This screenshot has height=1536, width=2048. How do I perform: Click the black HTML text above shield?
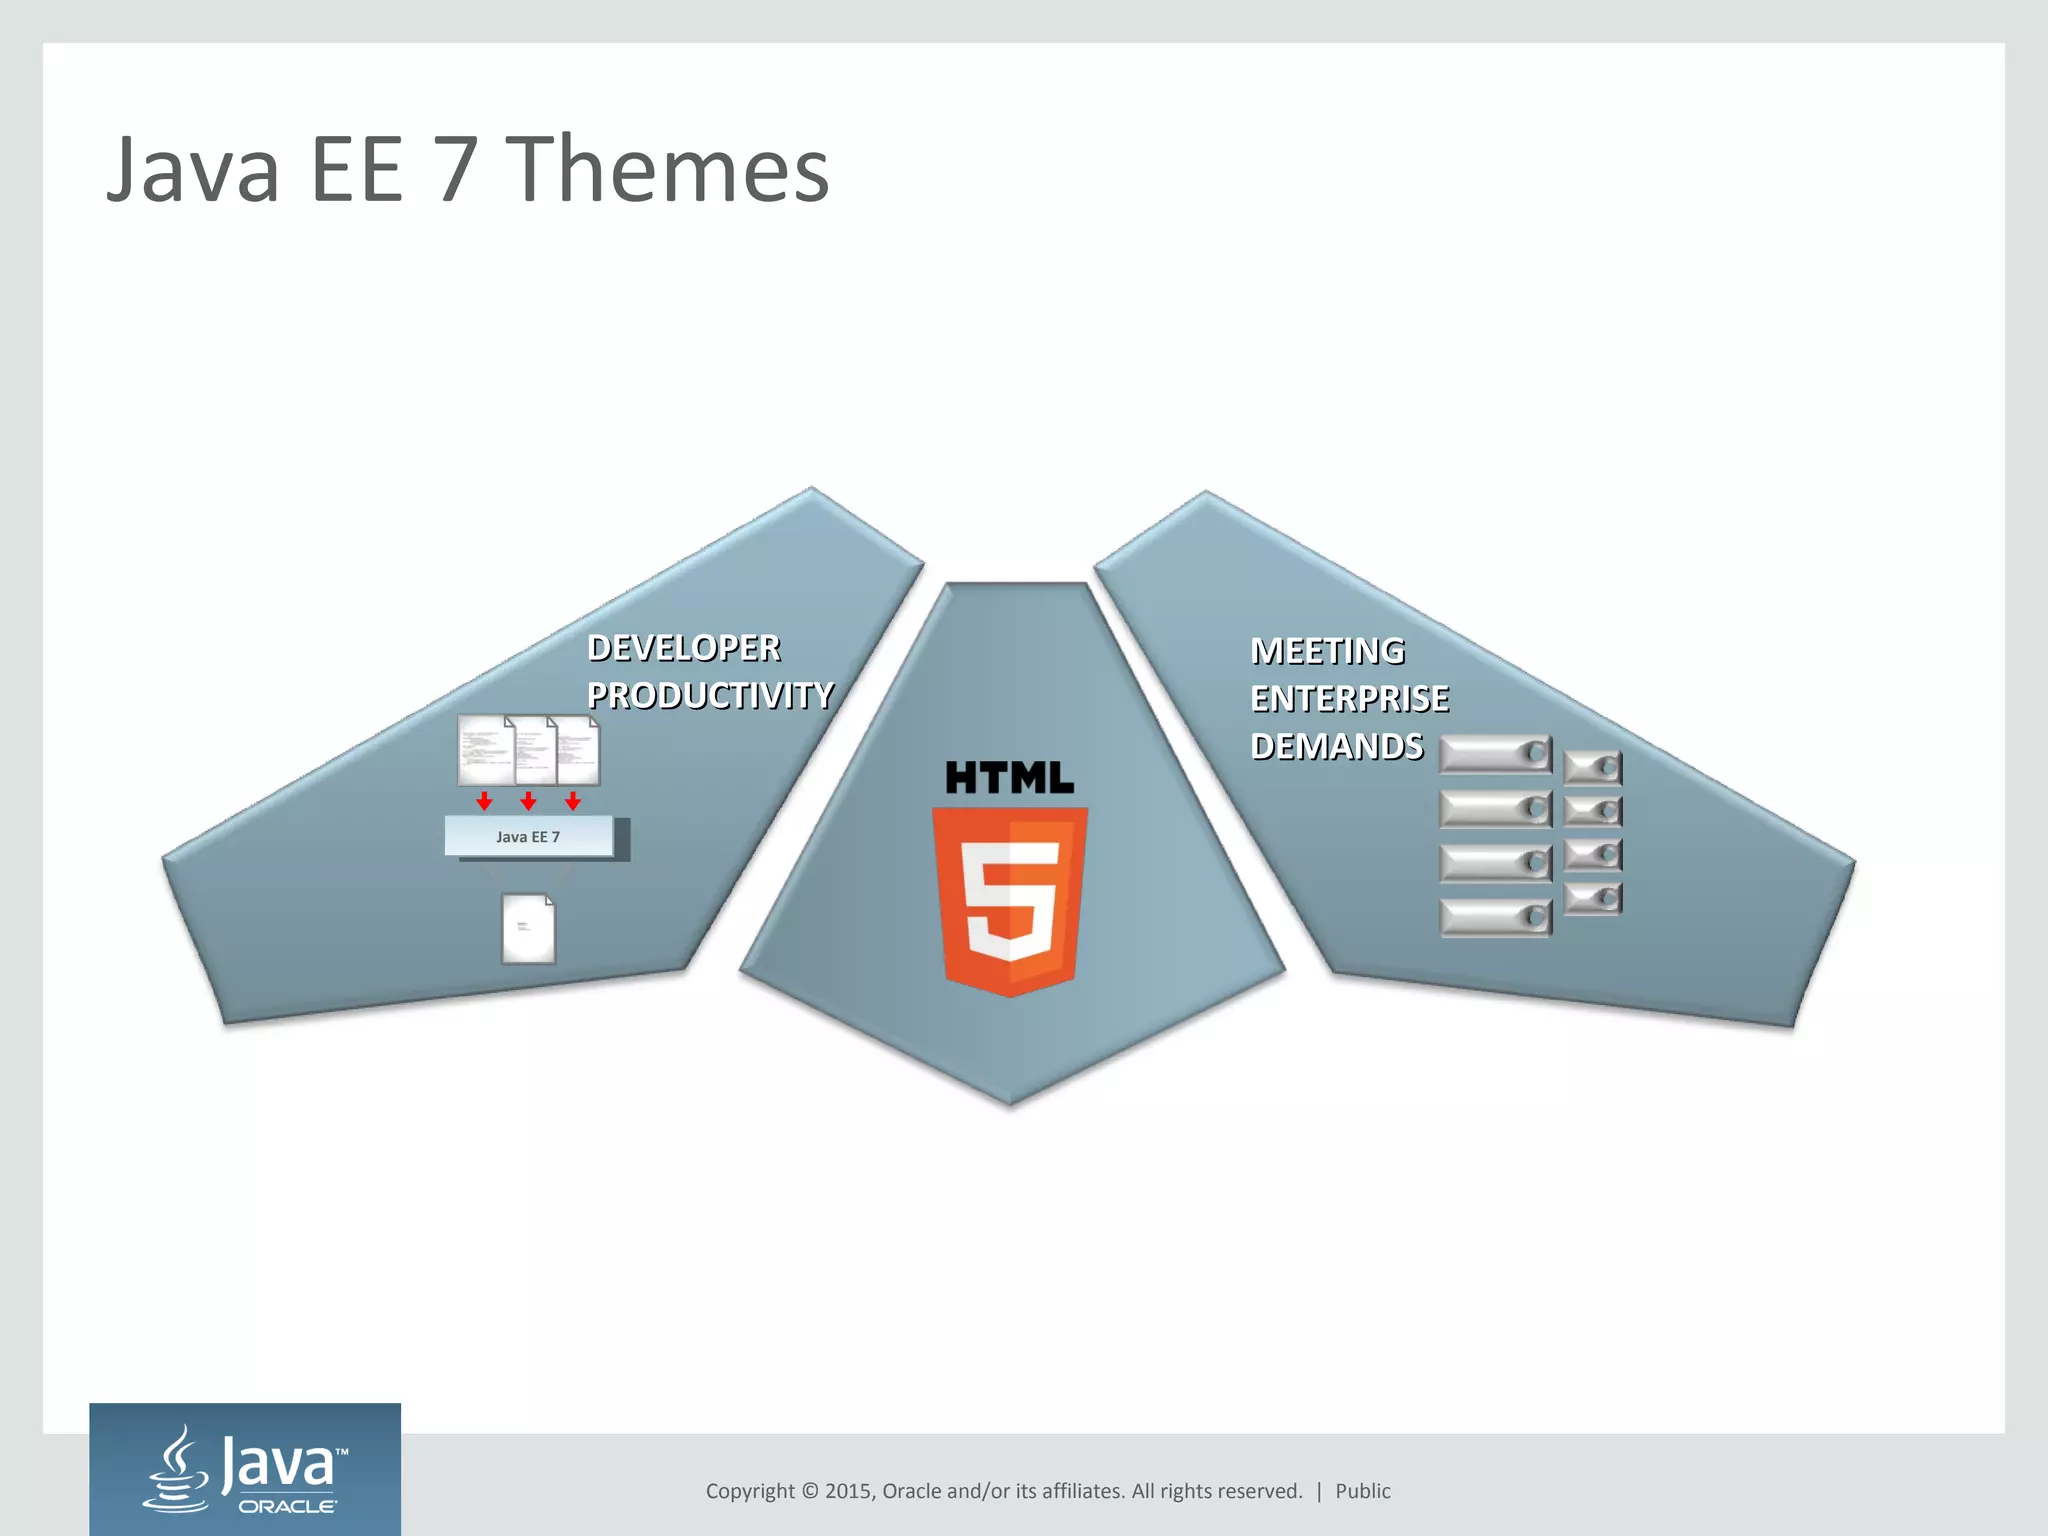click(x=1009, y=778)
